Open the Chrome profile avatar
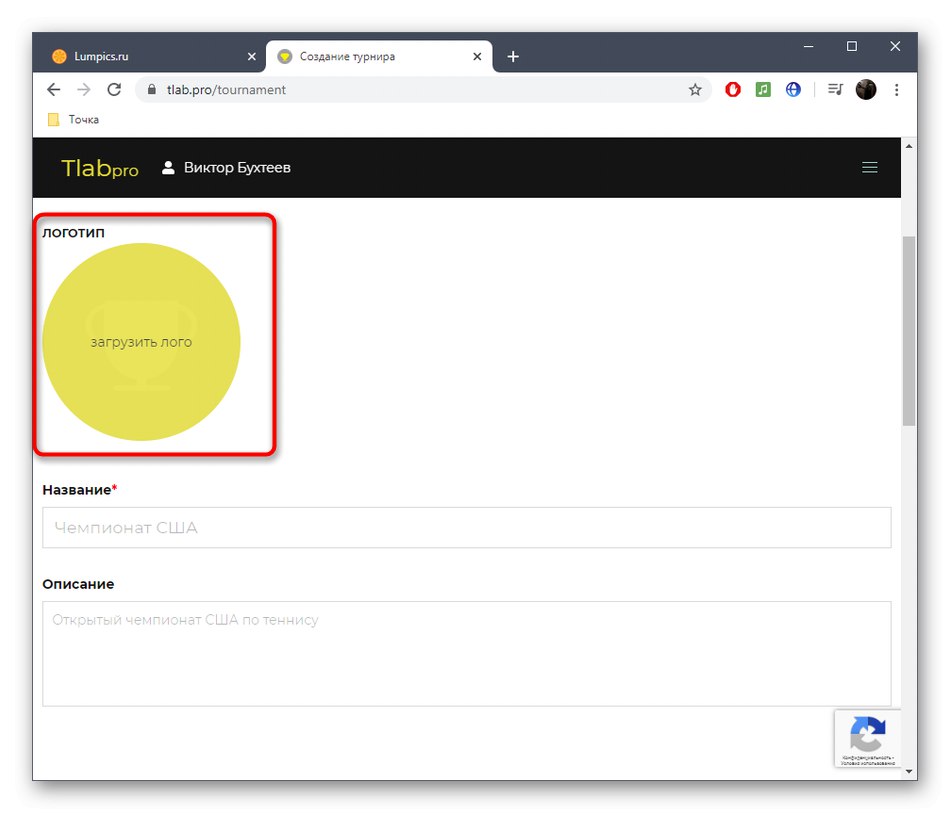 click(x=866, y=90)
